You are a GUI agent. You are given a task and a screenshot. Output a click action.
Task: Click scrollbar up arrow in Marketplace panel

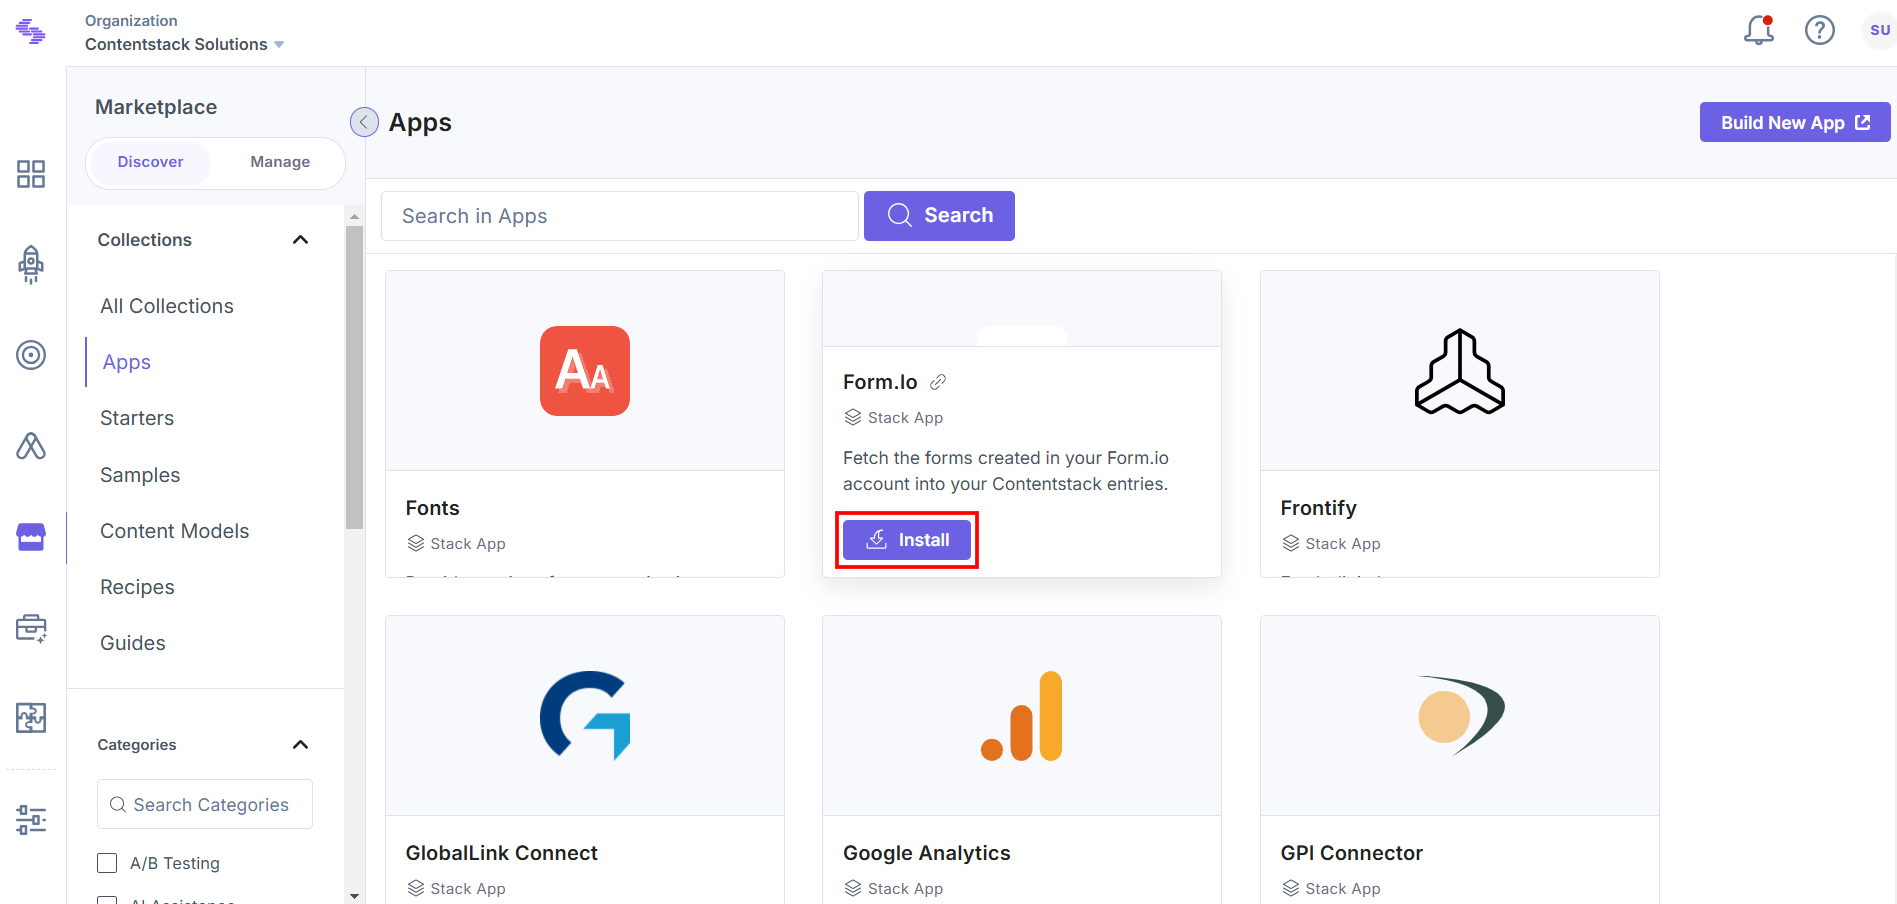coord(354,216)
